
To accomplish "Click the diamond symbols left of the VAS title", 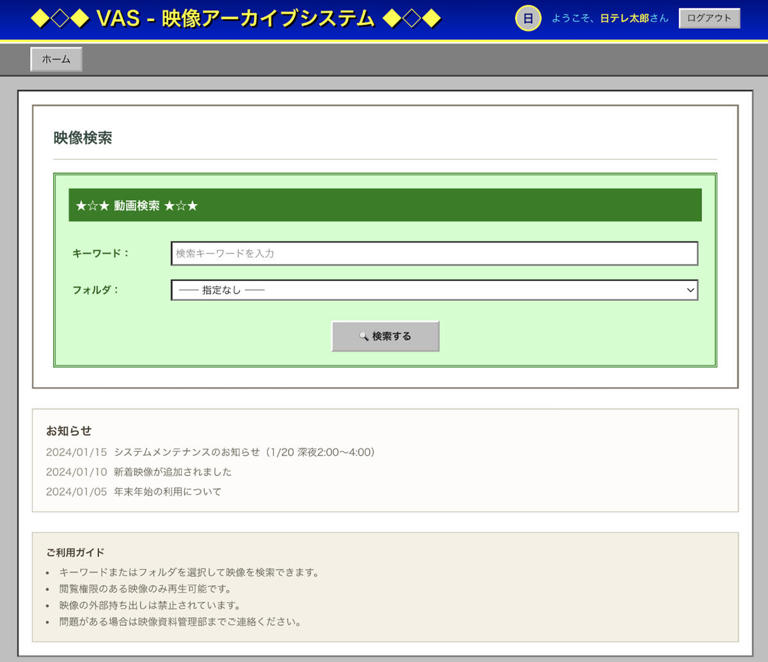I will (x=60, y=18).
